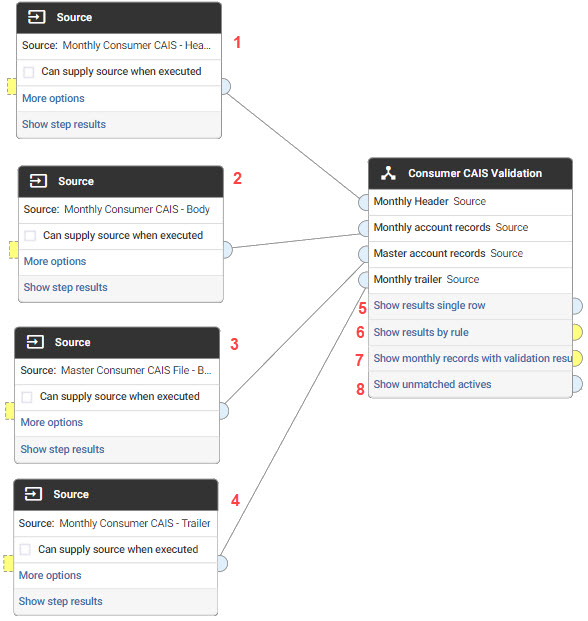The image size is (588, 621).
Task: Expand More options on the Header source step
Action: (53, 98)
